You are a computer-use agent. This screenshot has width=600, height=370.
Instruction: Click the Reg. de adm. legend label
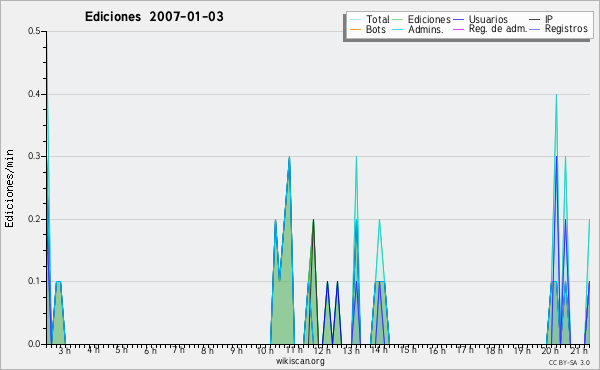coord(498,29)
